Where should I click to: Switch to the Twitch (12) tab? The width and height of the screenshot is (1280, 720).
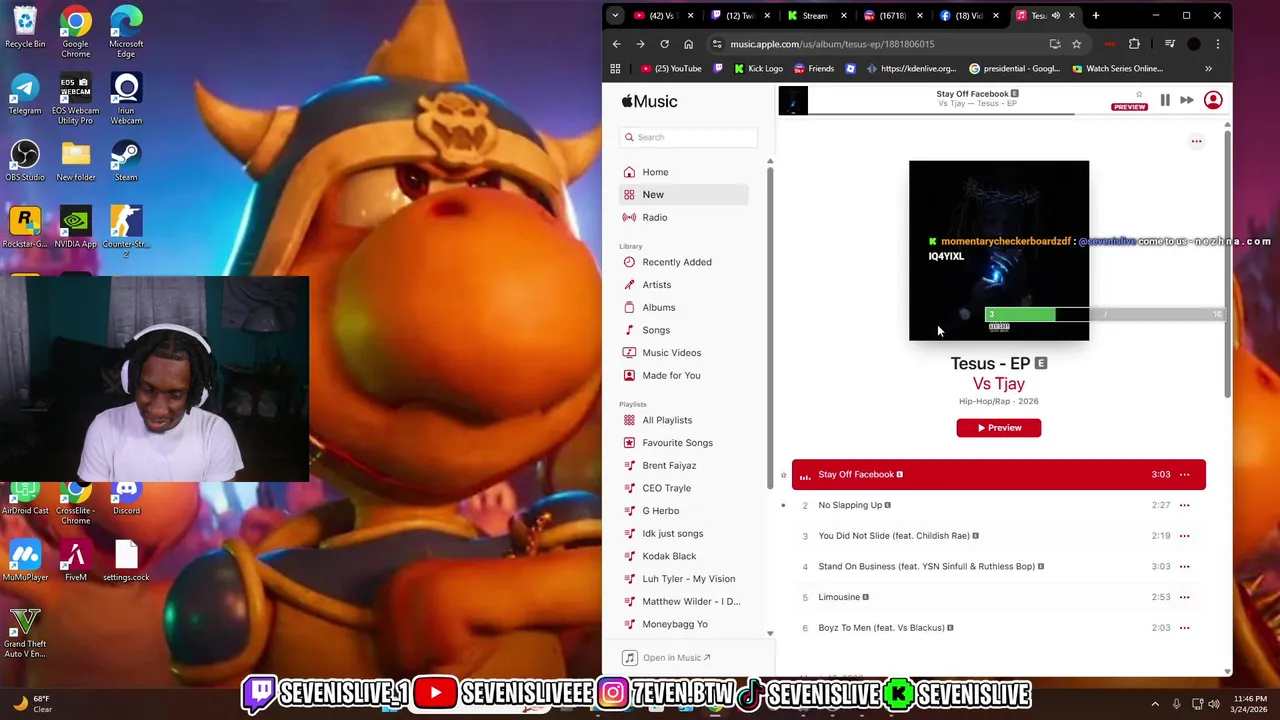(x=740, y=16)
